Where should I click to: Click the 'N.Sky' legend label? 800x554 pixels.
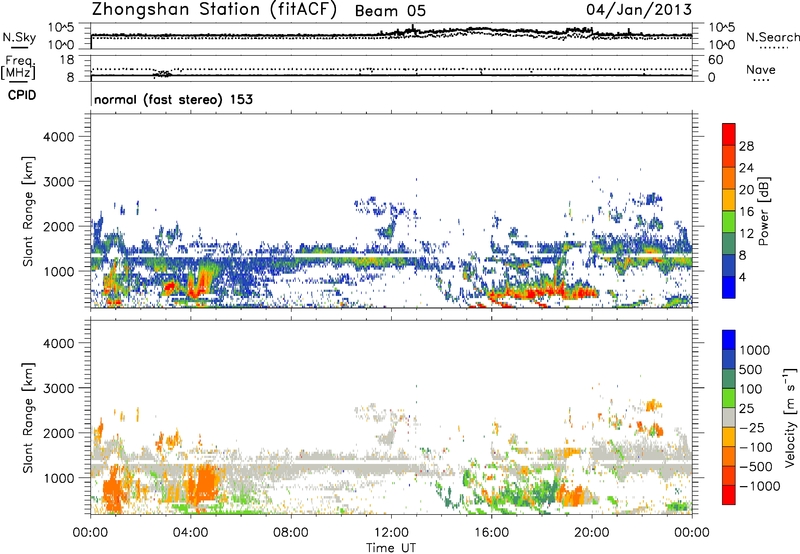tap(19, 37)
